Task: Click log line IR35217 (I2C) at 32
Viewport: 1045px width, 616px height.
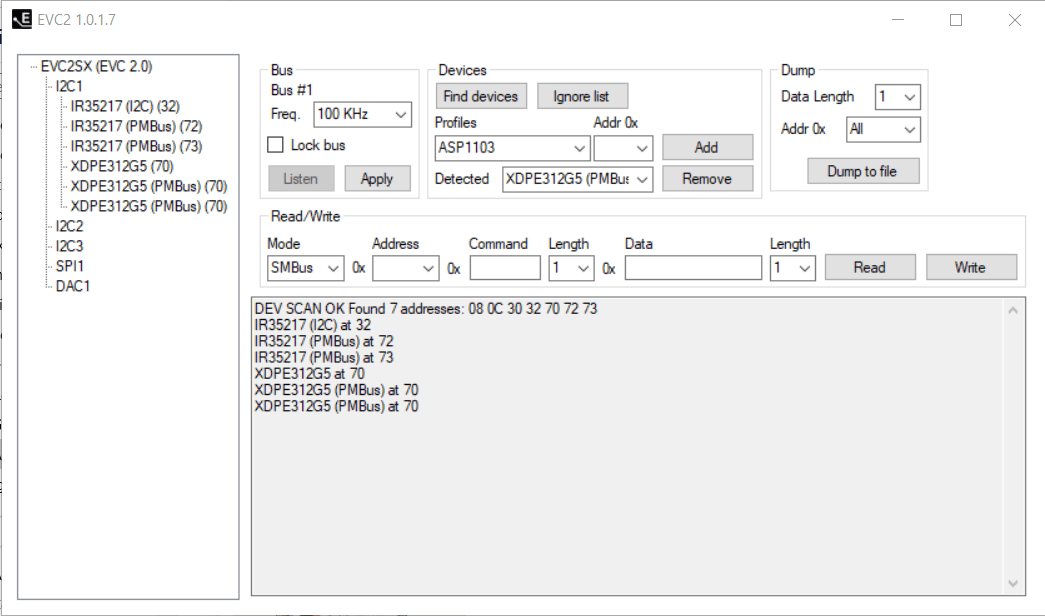Action: (313, 325)
